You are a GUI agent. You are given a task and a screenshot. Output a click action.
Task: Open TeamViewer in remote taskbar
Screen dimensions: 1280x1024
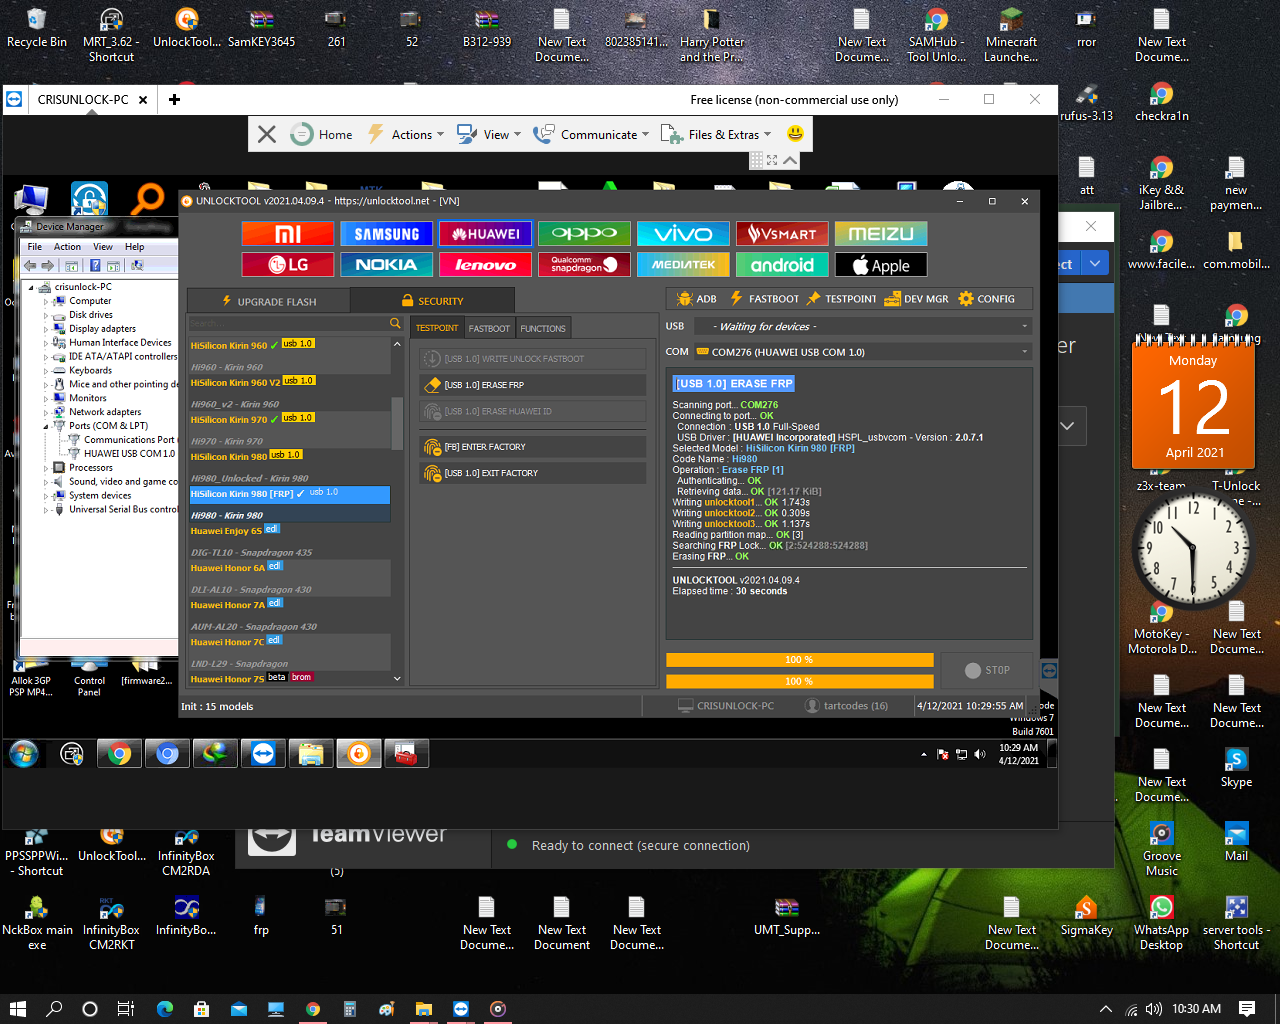pyautogui.click(x=263, y=753)
